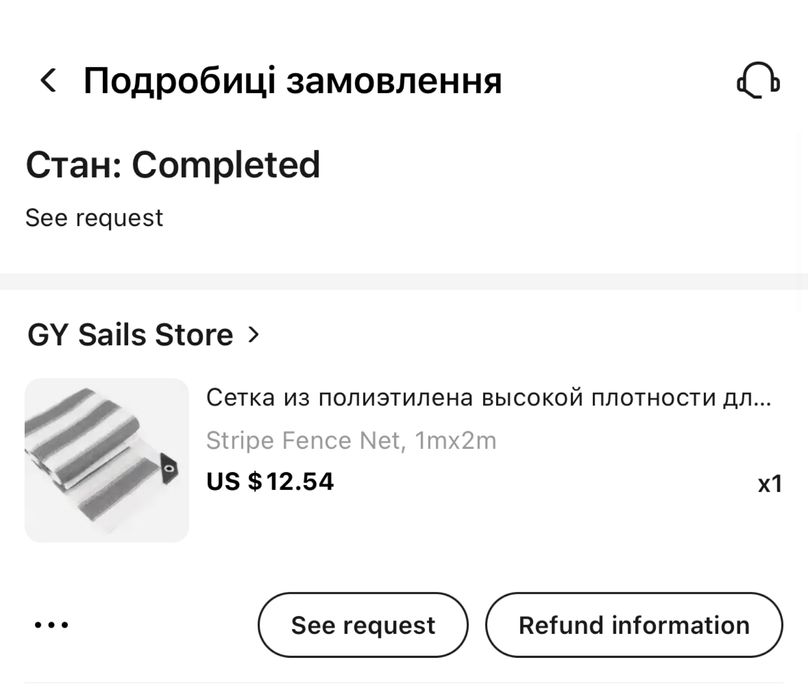Click the US $12.54 price

point(270,482)
